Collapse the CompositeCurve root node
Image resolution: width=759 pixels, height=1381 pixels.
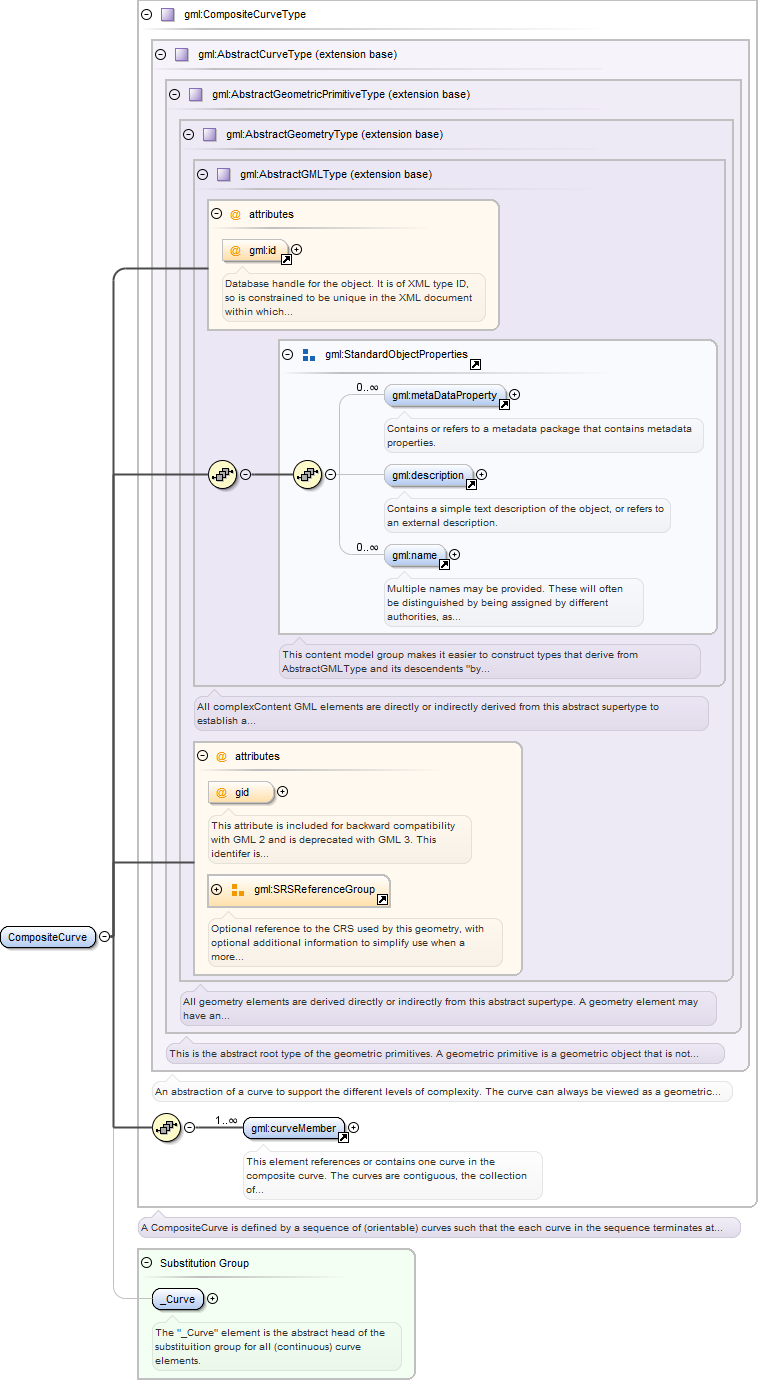(x=105, y=937)
